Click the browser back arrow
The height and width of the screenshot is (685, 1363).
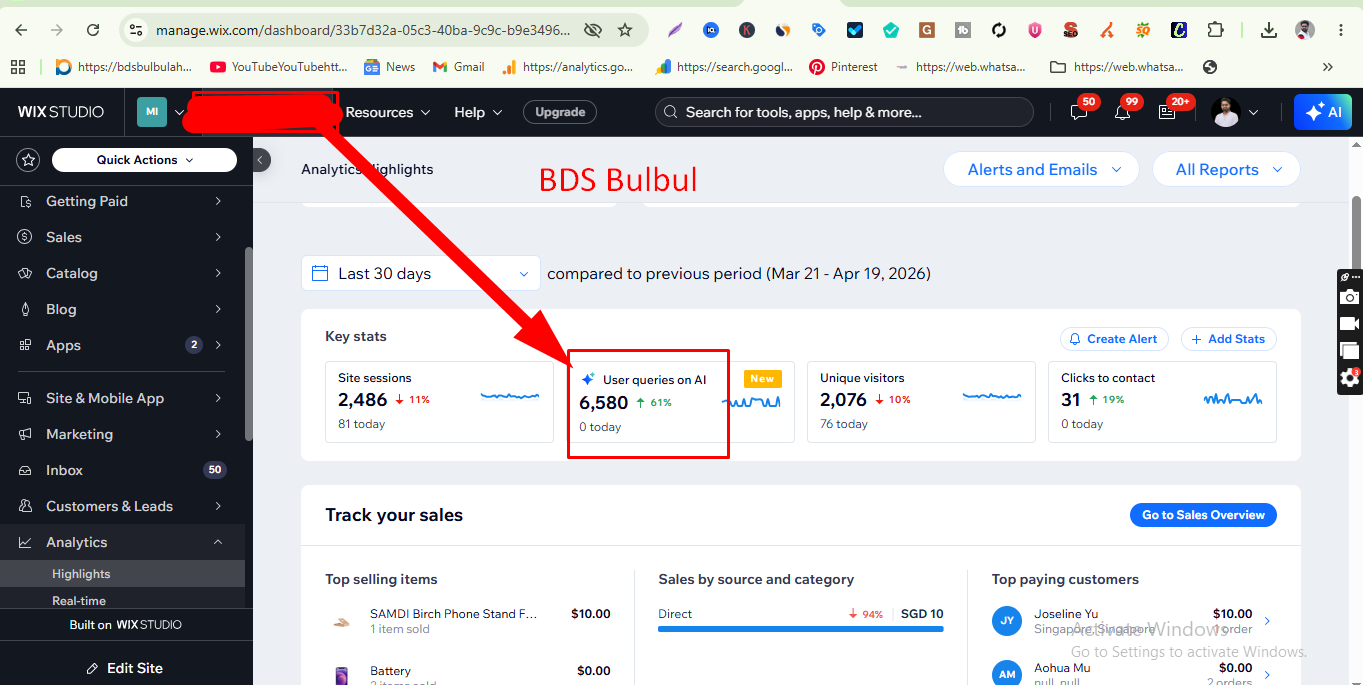(x=22, y=30)
